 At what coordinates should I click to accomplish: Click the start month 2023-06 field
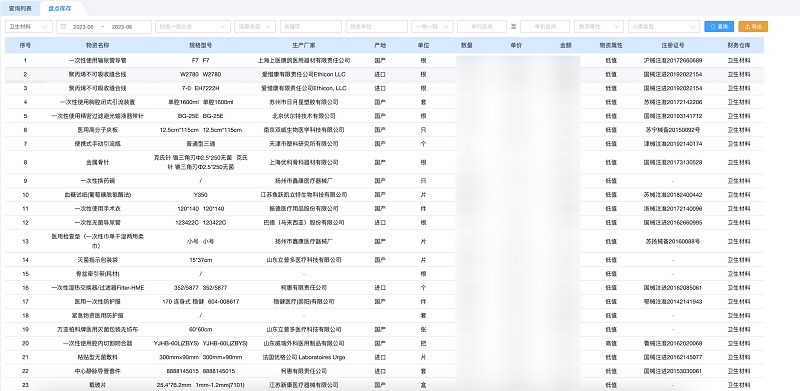(x=83, y=27)
